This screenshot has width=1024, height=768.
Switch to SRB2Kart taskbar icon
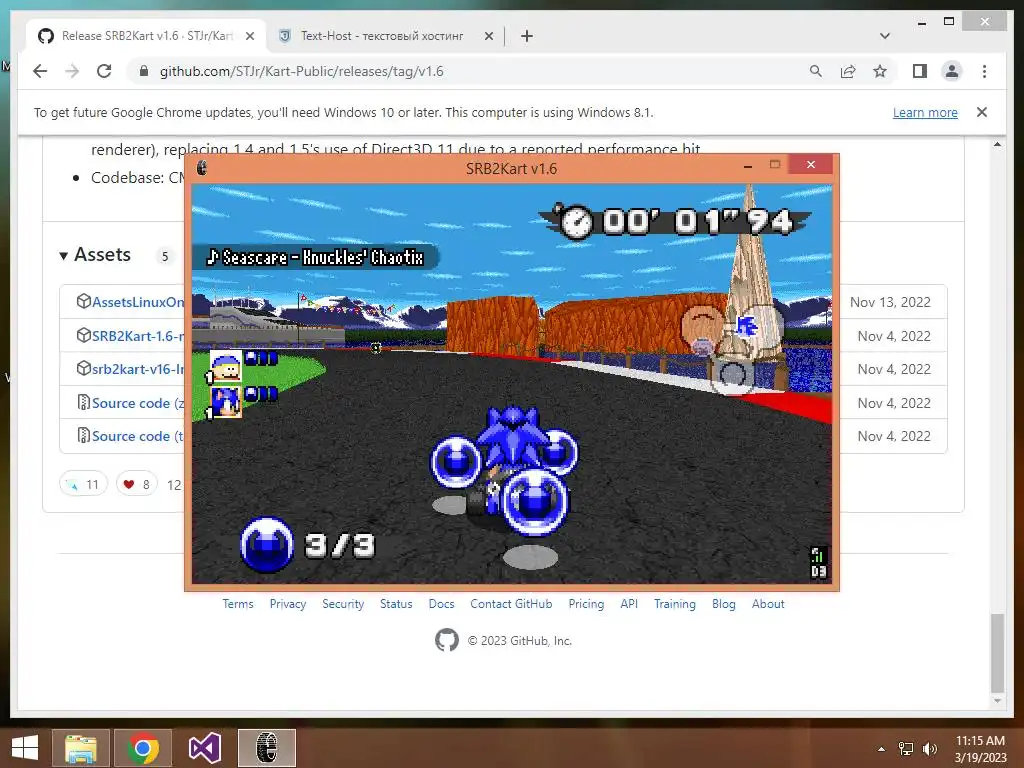266,748
